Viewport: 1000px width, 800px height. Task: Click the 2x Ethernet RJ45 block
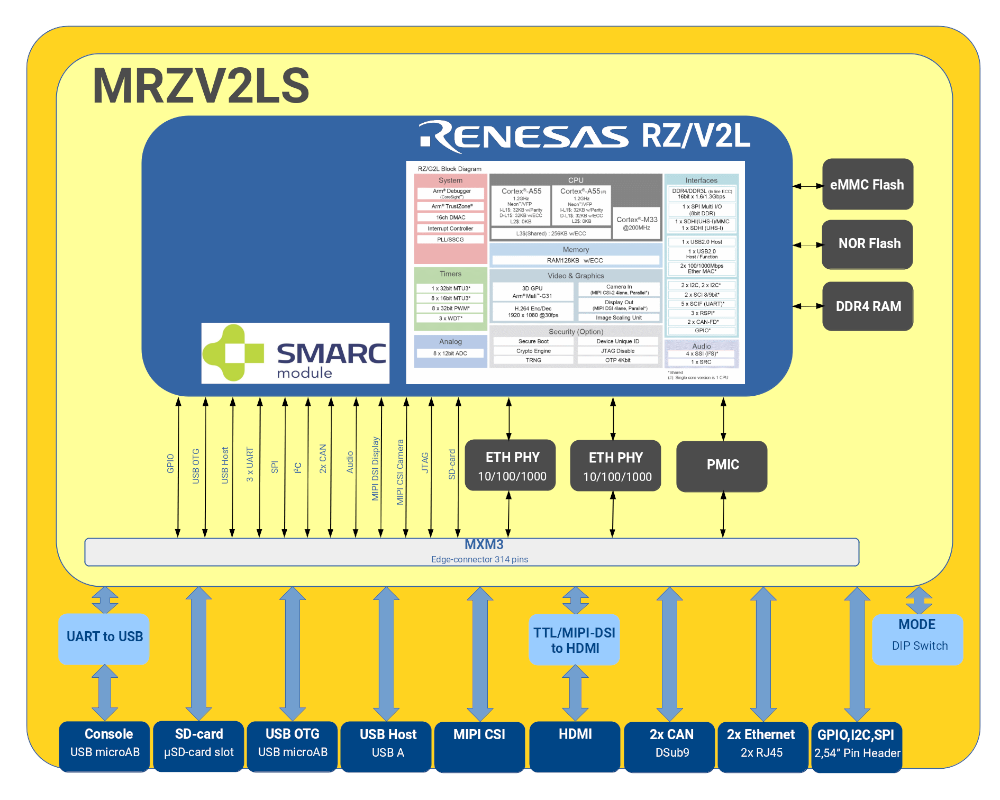(761, 745)
